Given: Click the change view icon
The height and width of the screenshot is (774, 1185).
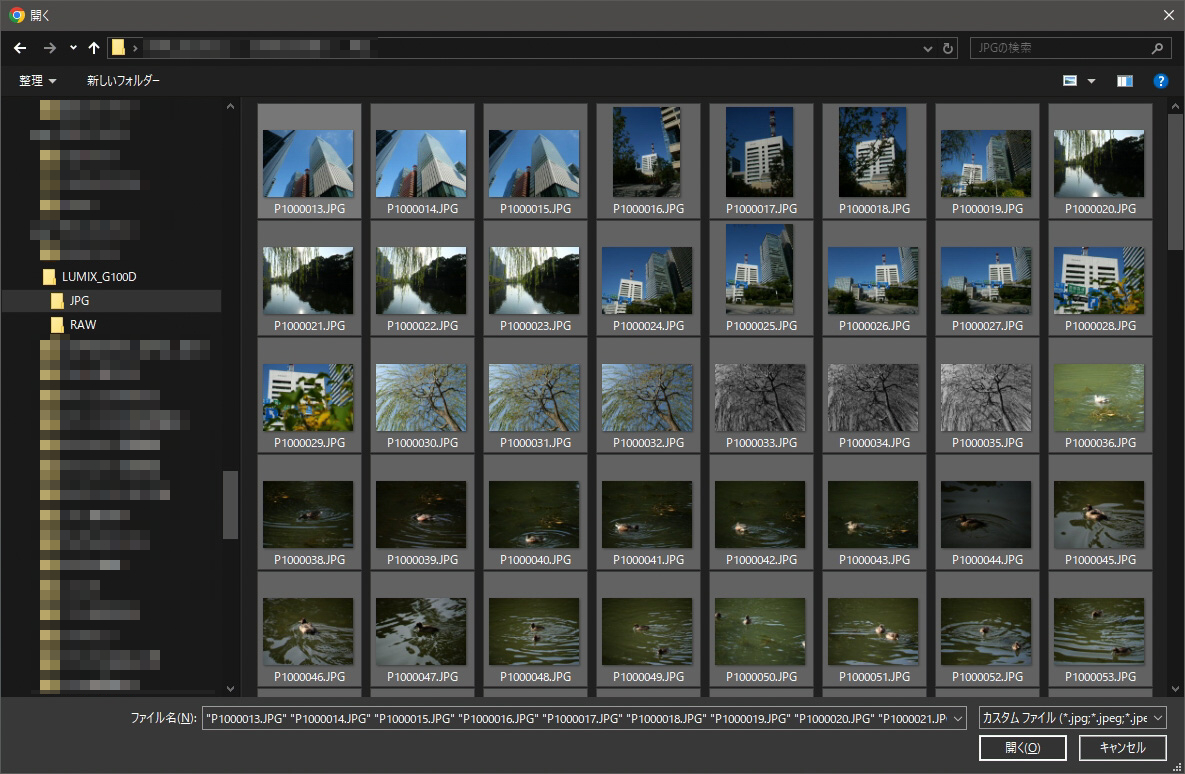Looking at the screenshot, I should coord(1070,81).
